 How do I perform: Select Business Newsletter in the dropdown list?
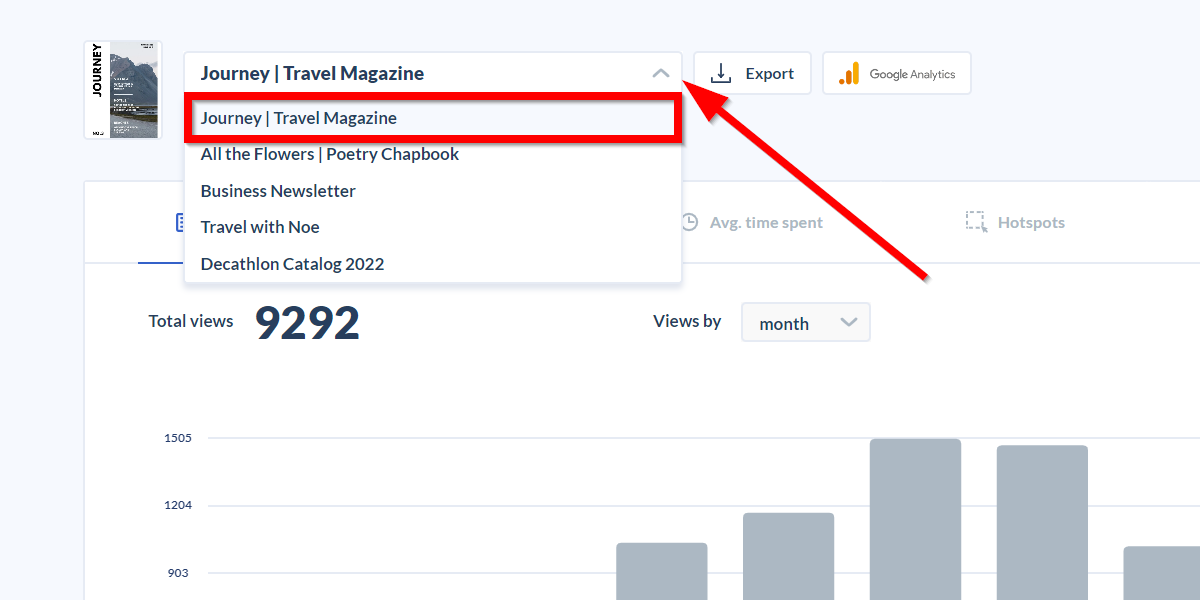[278, 191]
